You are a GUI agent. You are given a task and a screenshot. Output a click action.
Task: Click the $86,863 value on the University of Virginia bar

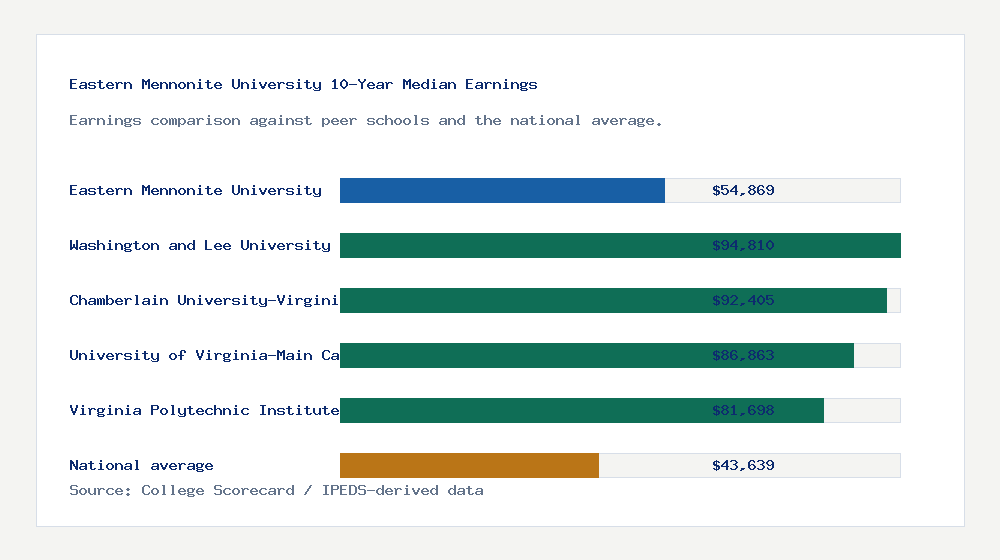(743, 355)
